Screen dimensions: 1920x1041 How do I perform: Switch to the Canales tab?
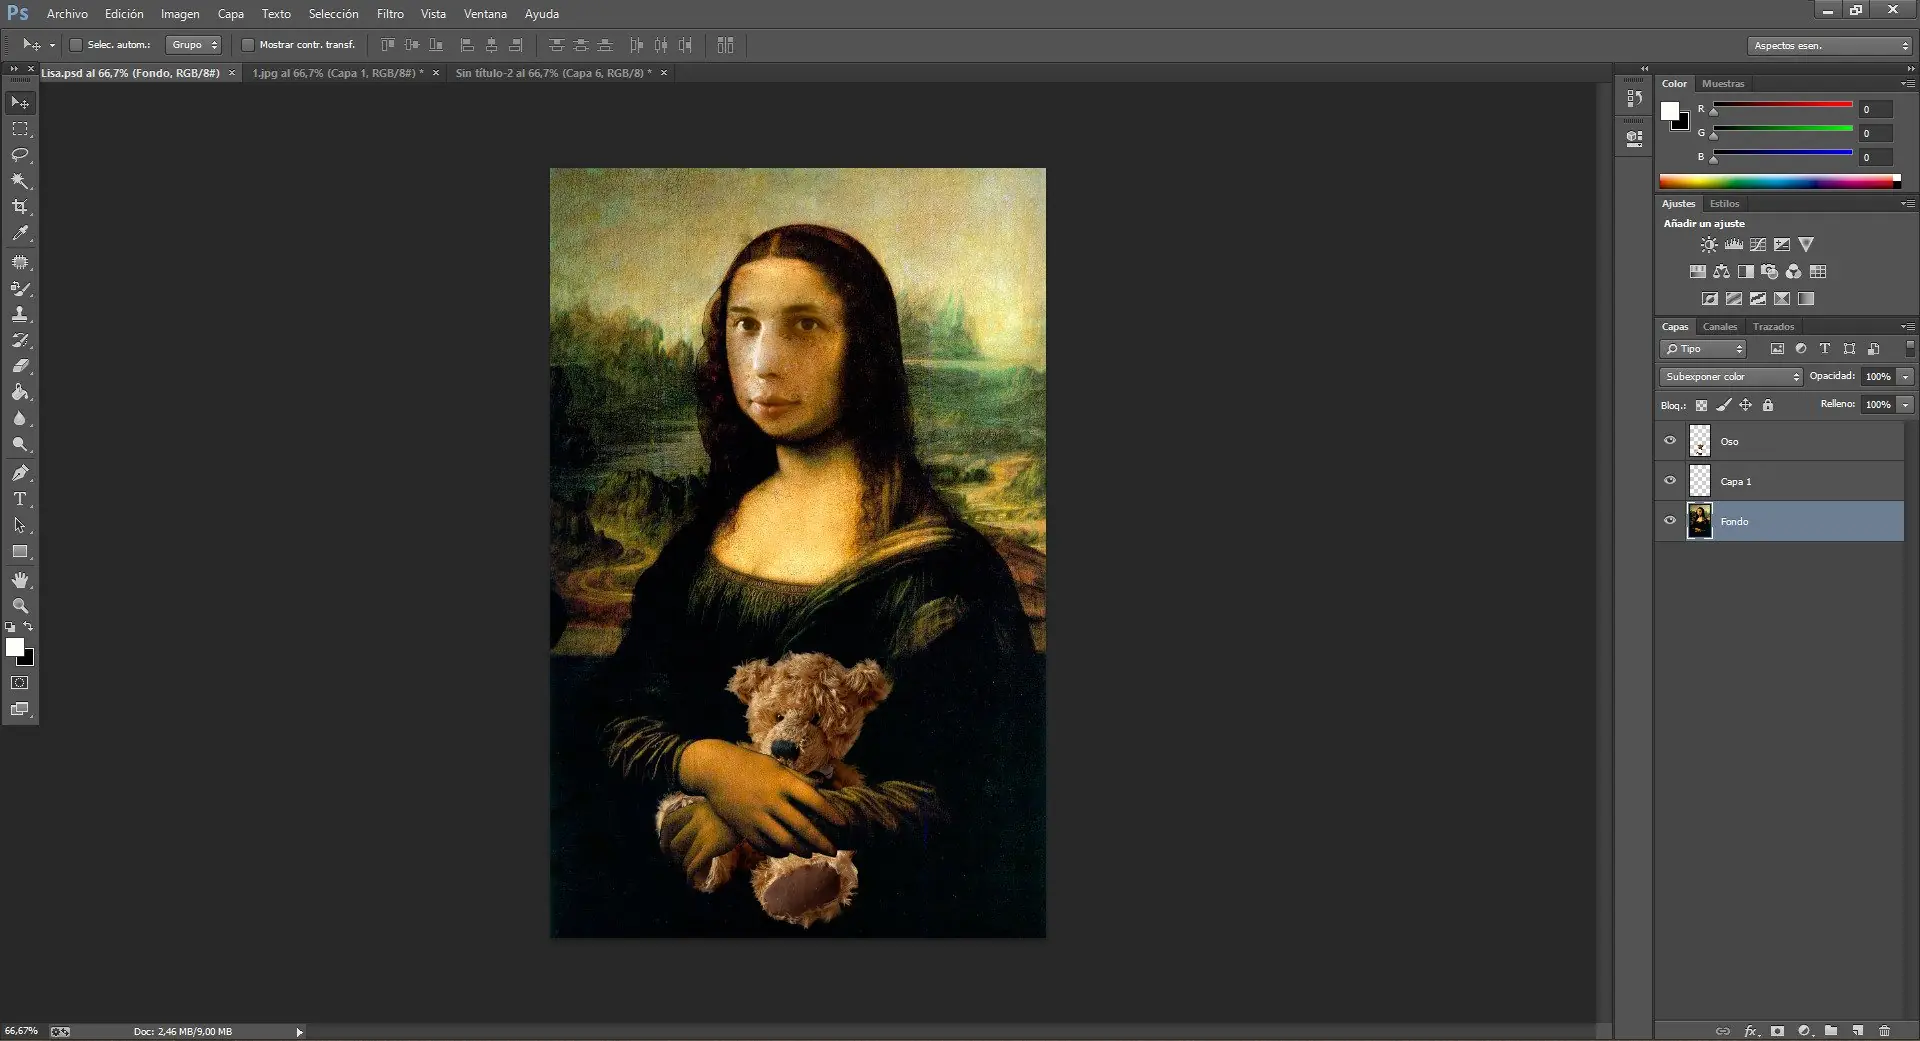click(1720, 327)
